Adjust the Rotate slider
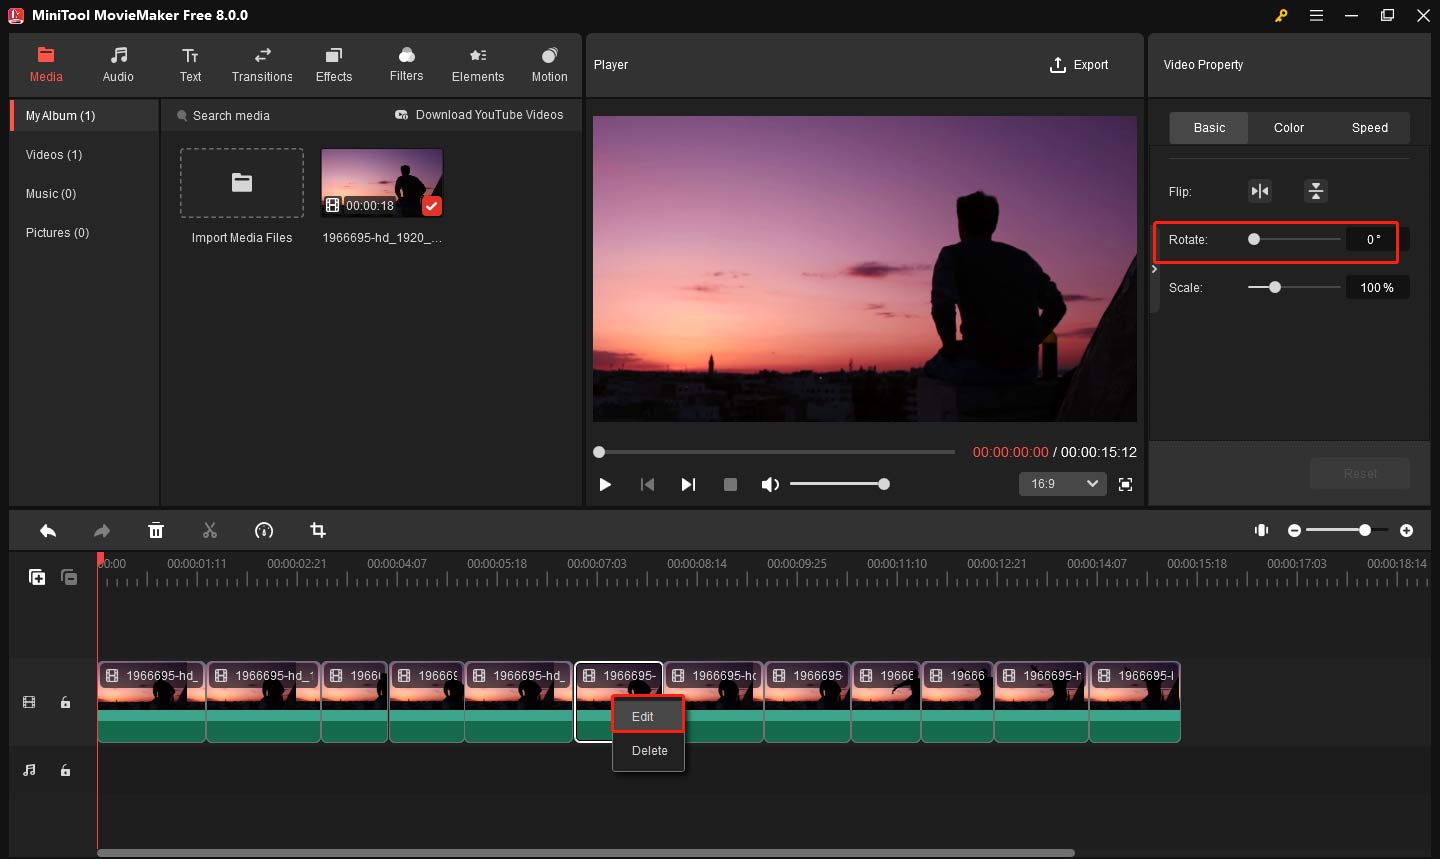1440x859 pixels. [x=1294, y=239]
